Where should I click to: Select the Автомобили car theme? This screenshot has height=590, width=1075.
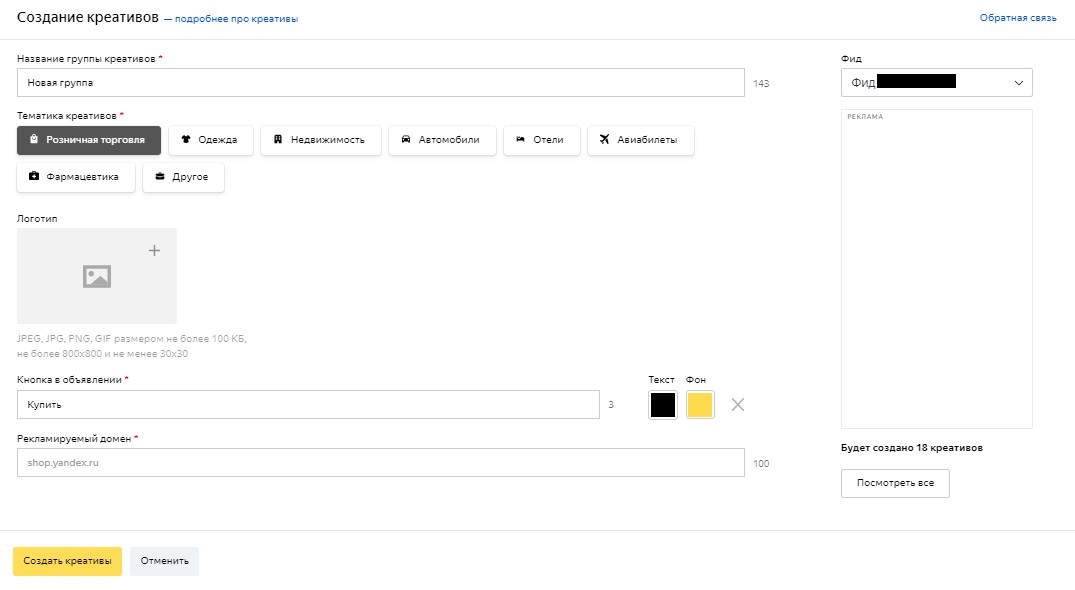click(441, 140)
